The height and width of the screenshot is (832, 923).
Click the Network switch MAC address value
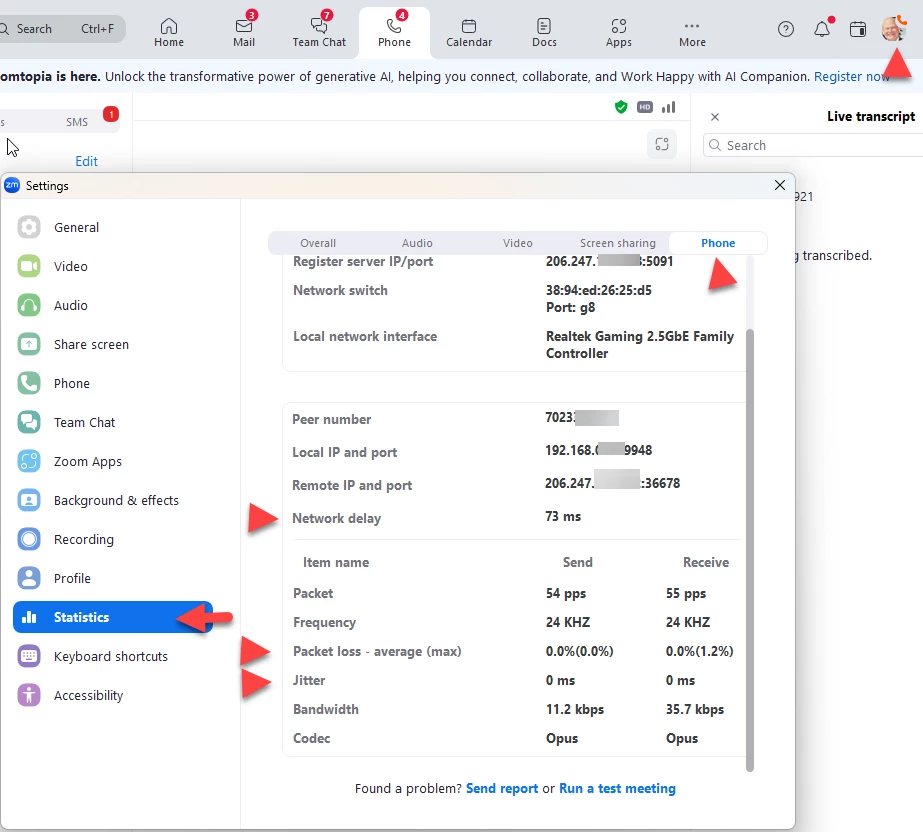pos(598,290)
